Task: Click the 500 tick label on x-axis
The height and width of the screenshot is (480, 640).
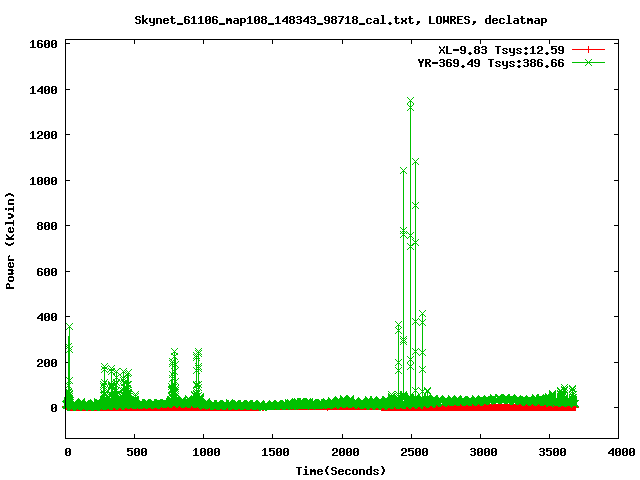Action: coord(135,452)
